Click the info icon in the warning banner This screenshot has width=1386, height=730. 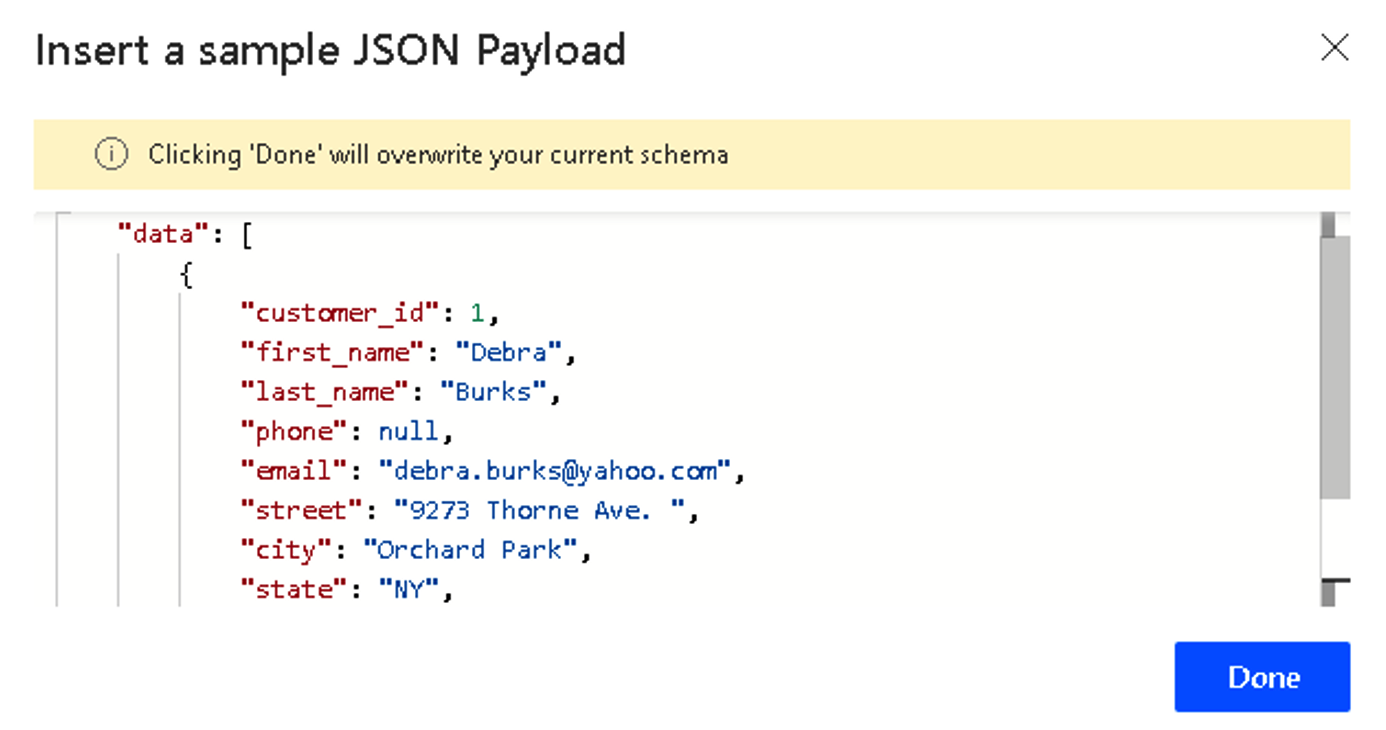[x=112, y=155]
